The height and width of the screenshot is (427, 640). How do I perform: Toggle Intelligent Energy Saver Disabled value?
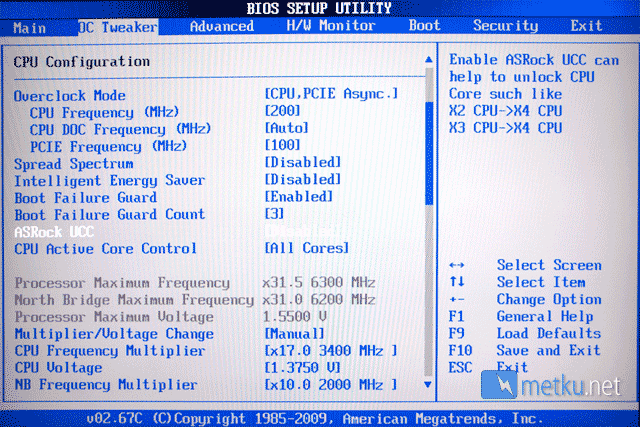(302, 179)
